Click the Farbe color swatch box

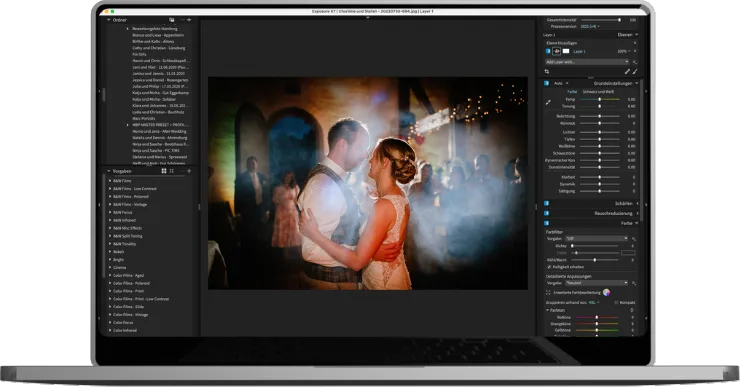click(628, 253)
